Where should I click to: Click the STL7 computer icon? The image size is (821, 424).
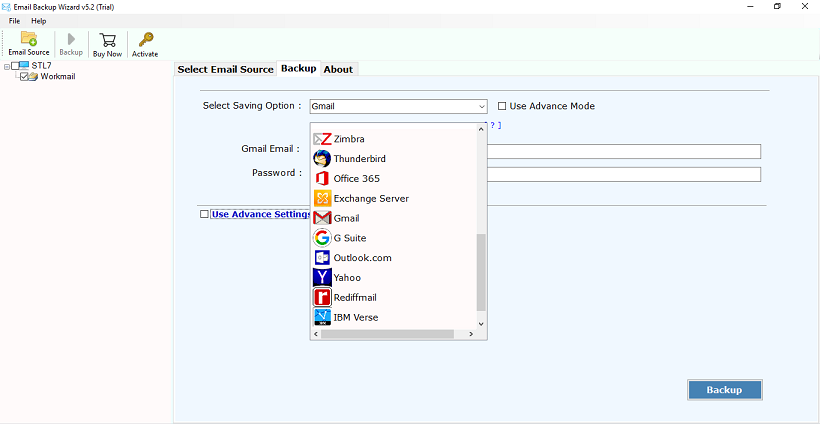[24, 65]
